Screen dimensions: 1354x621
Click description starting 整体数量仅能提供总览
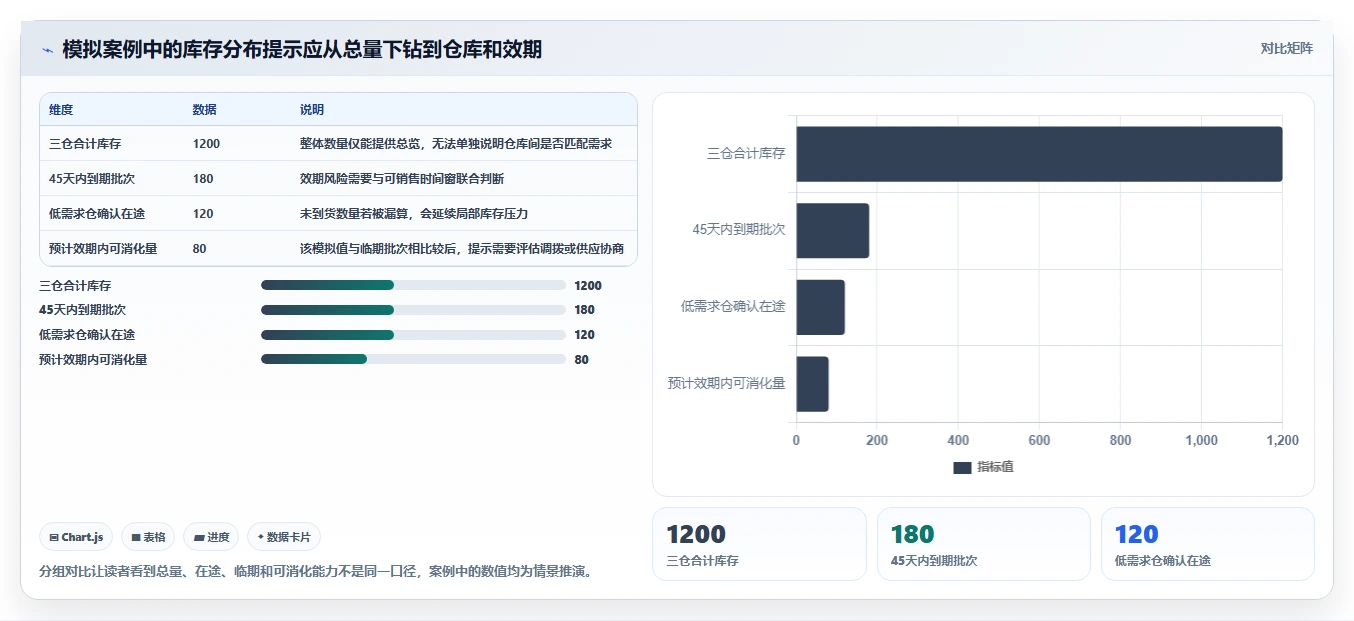pyautogui.click(x=456, y=144)
